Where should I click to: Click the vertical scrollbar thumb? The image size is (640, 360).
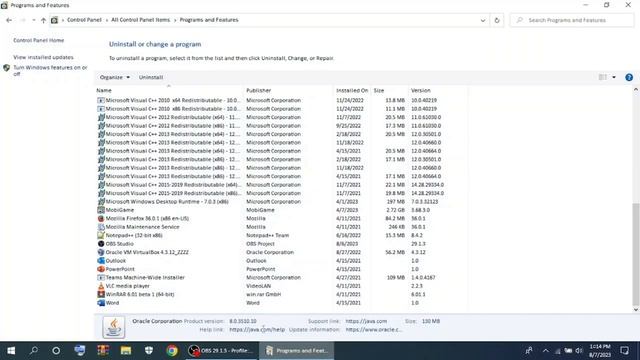[x=636, y=254]
